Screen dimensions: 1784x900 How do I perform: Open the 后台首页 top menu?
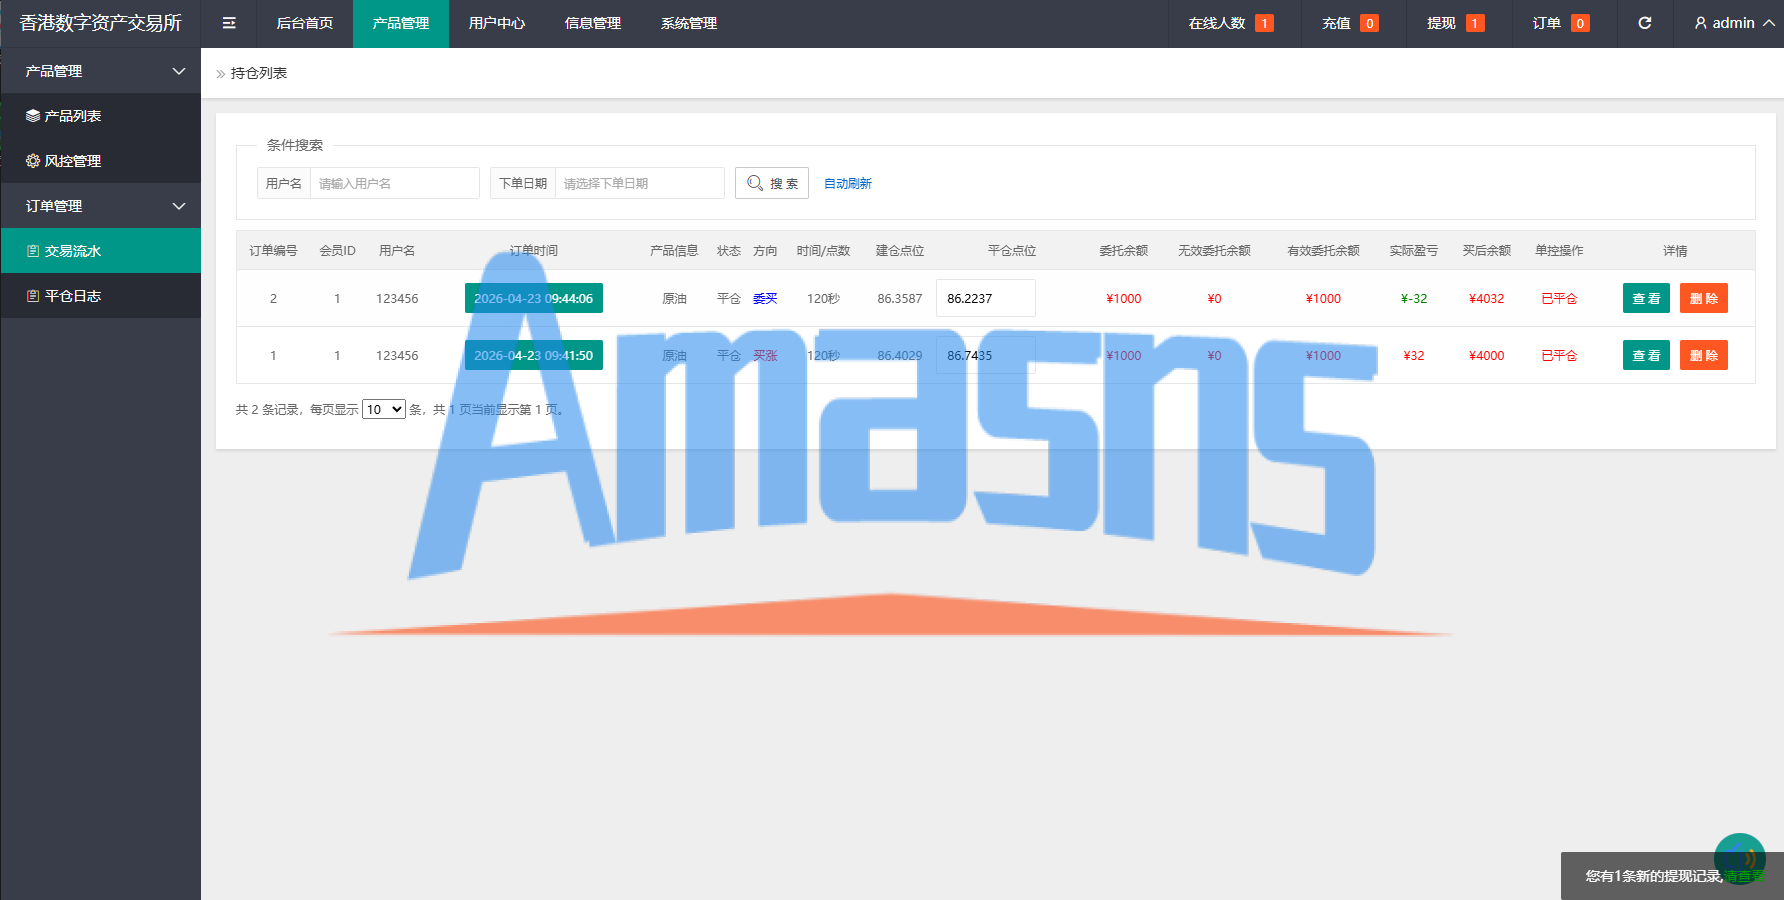point(305,23)
